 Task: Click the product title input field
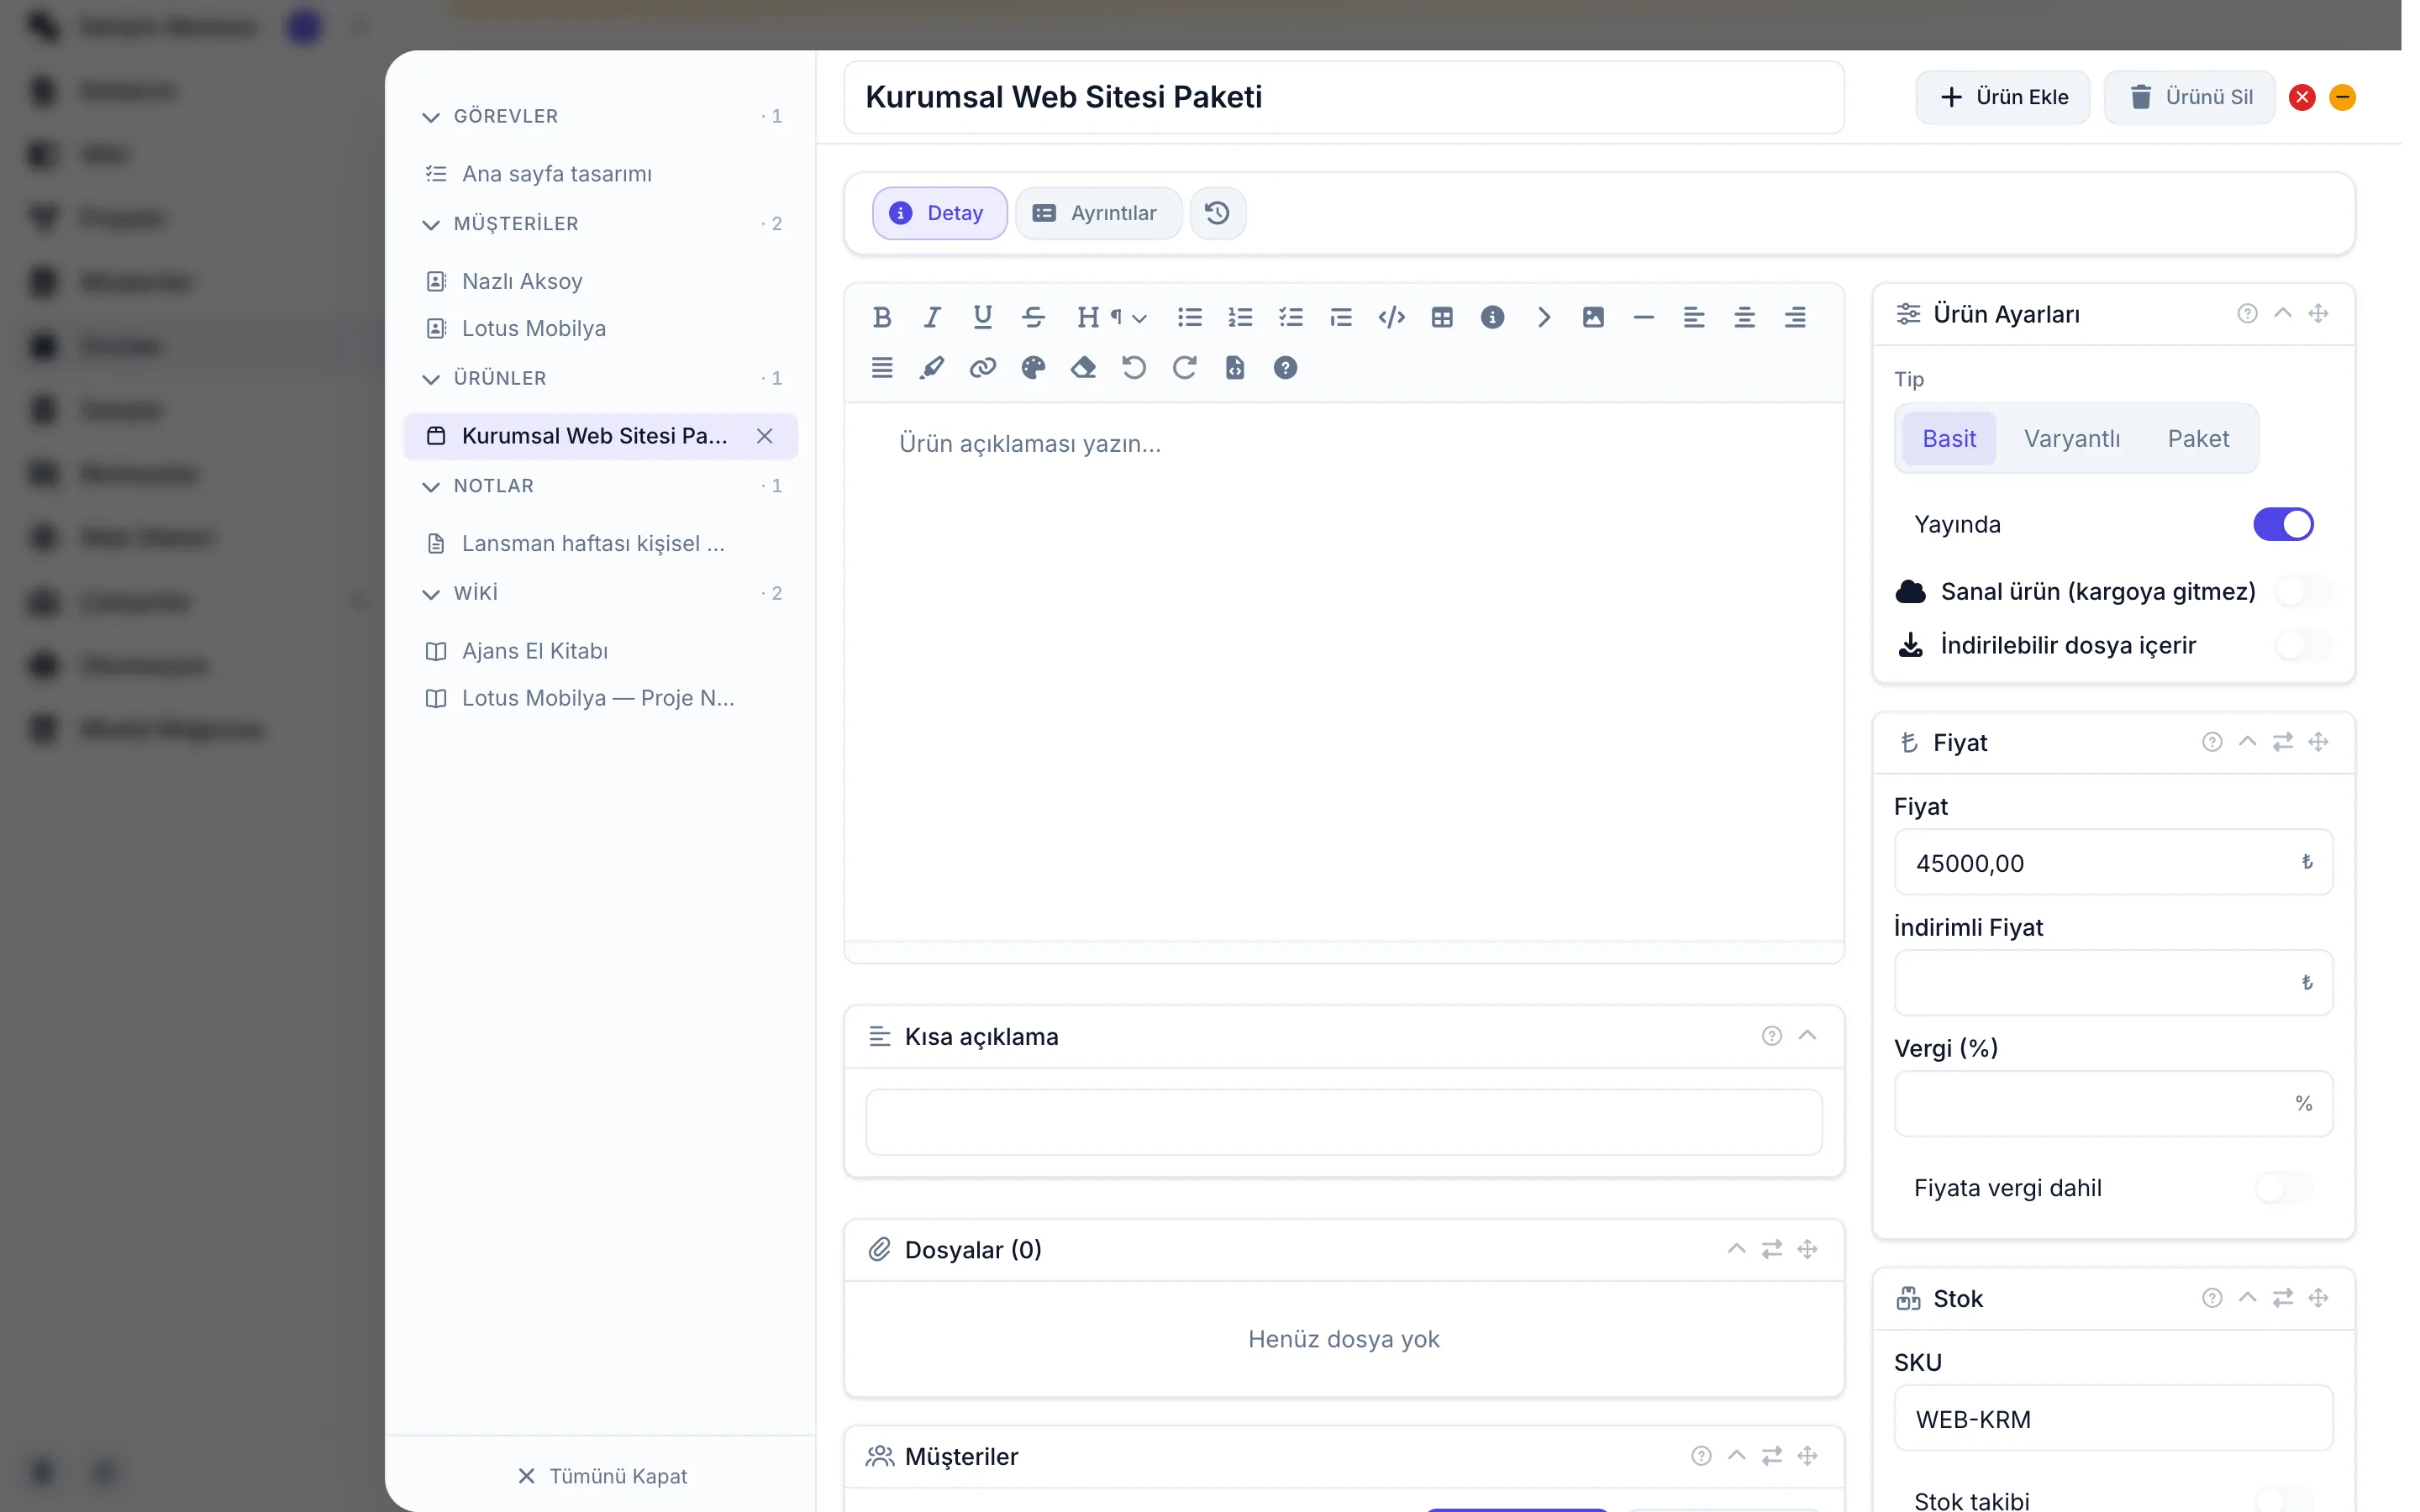tap(1343, 97)
